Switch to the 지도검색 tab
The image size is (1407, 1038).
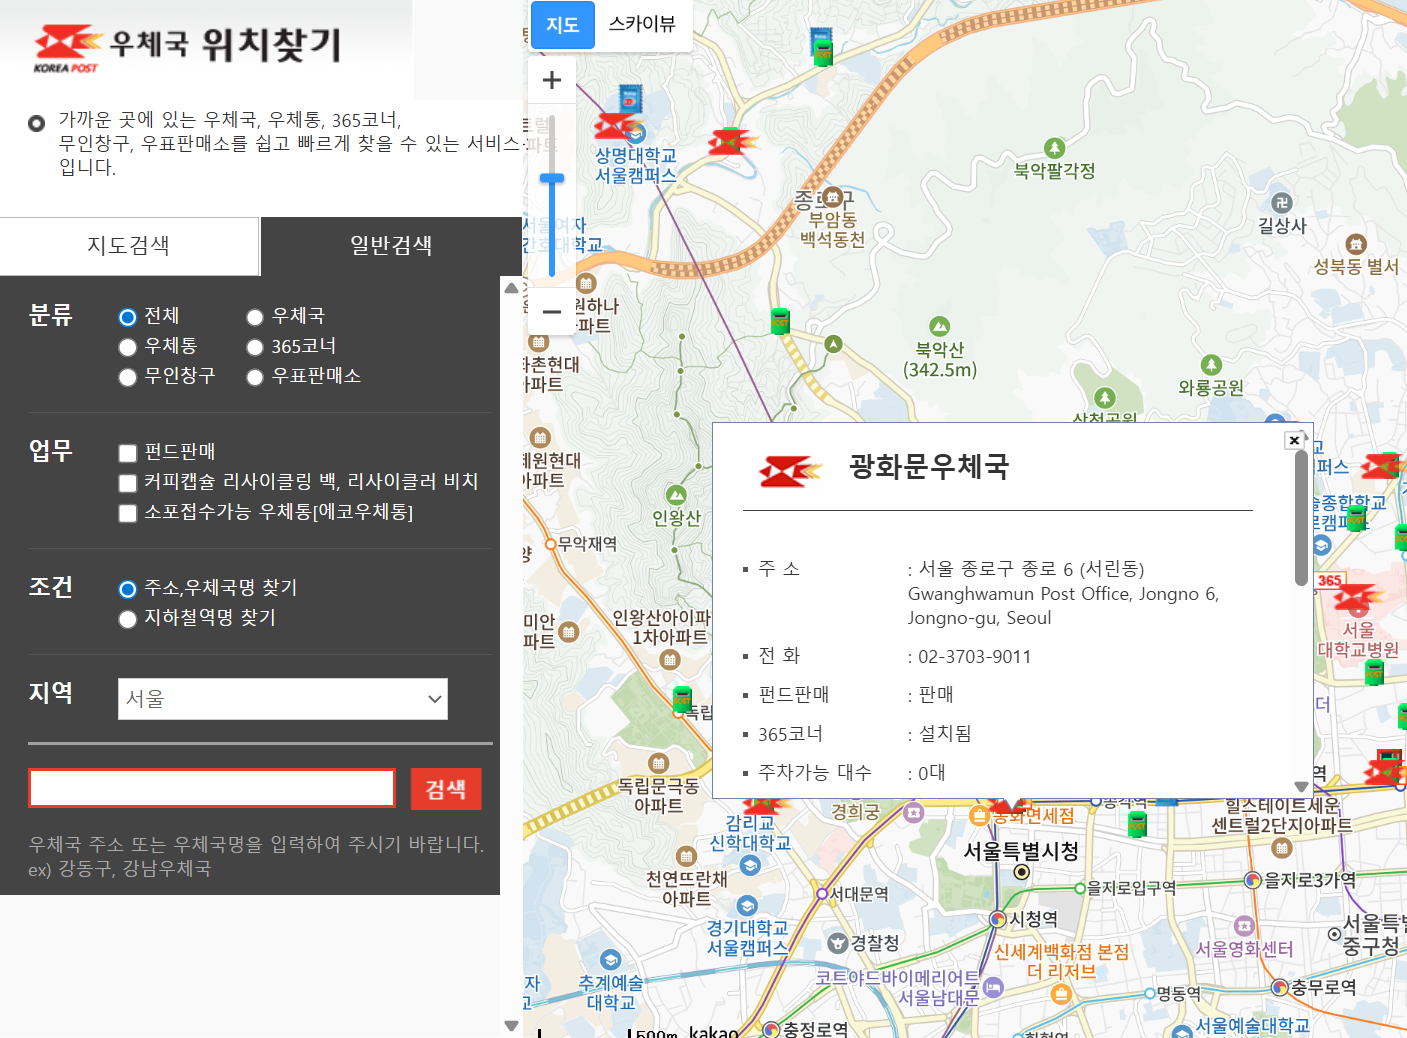pyautogui.click(x=129, y=246)
